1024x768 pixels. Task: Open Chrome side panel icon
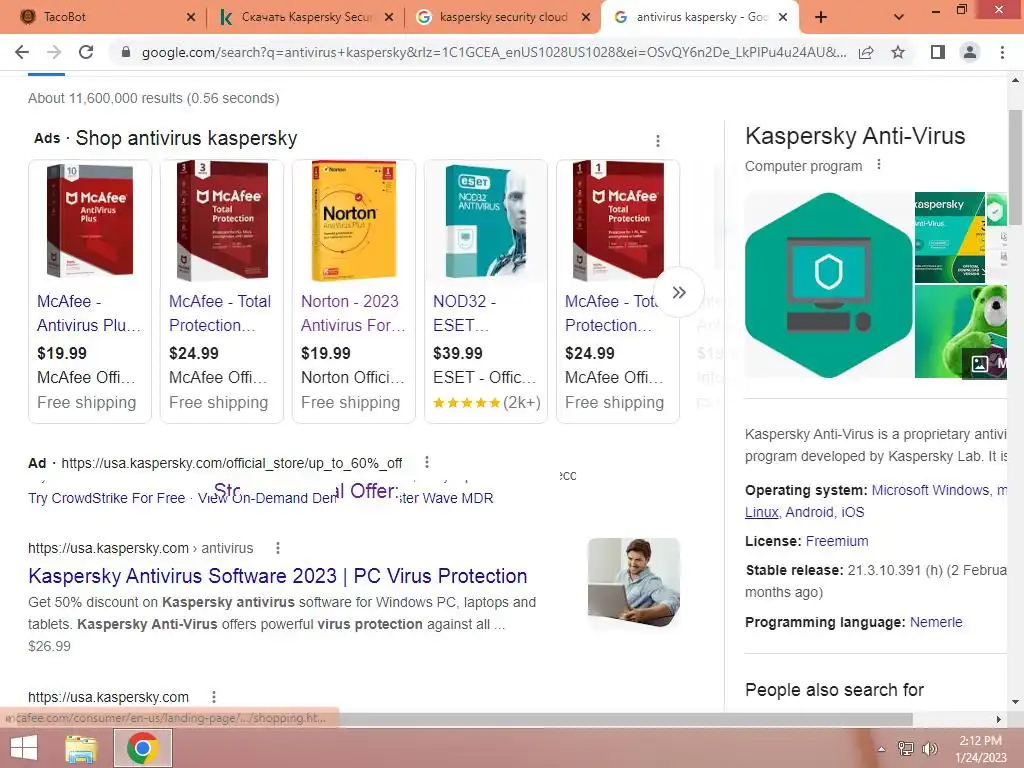click(938, 52)
